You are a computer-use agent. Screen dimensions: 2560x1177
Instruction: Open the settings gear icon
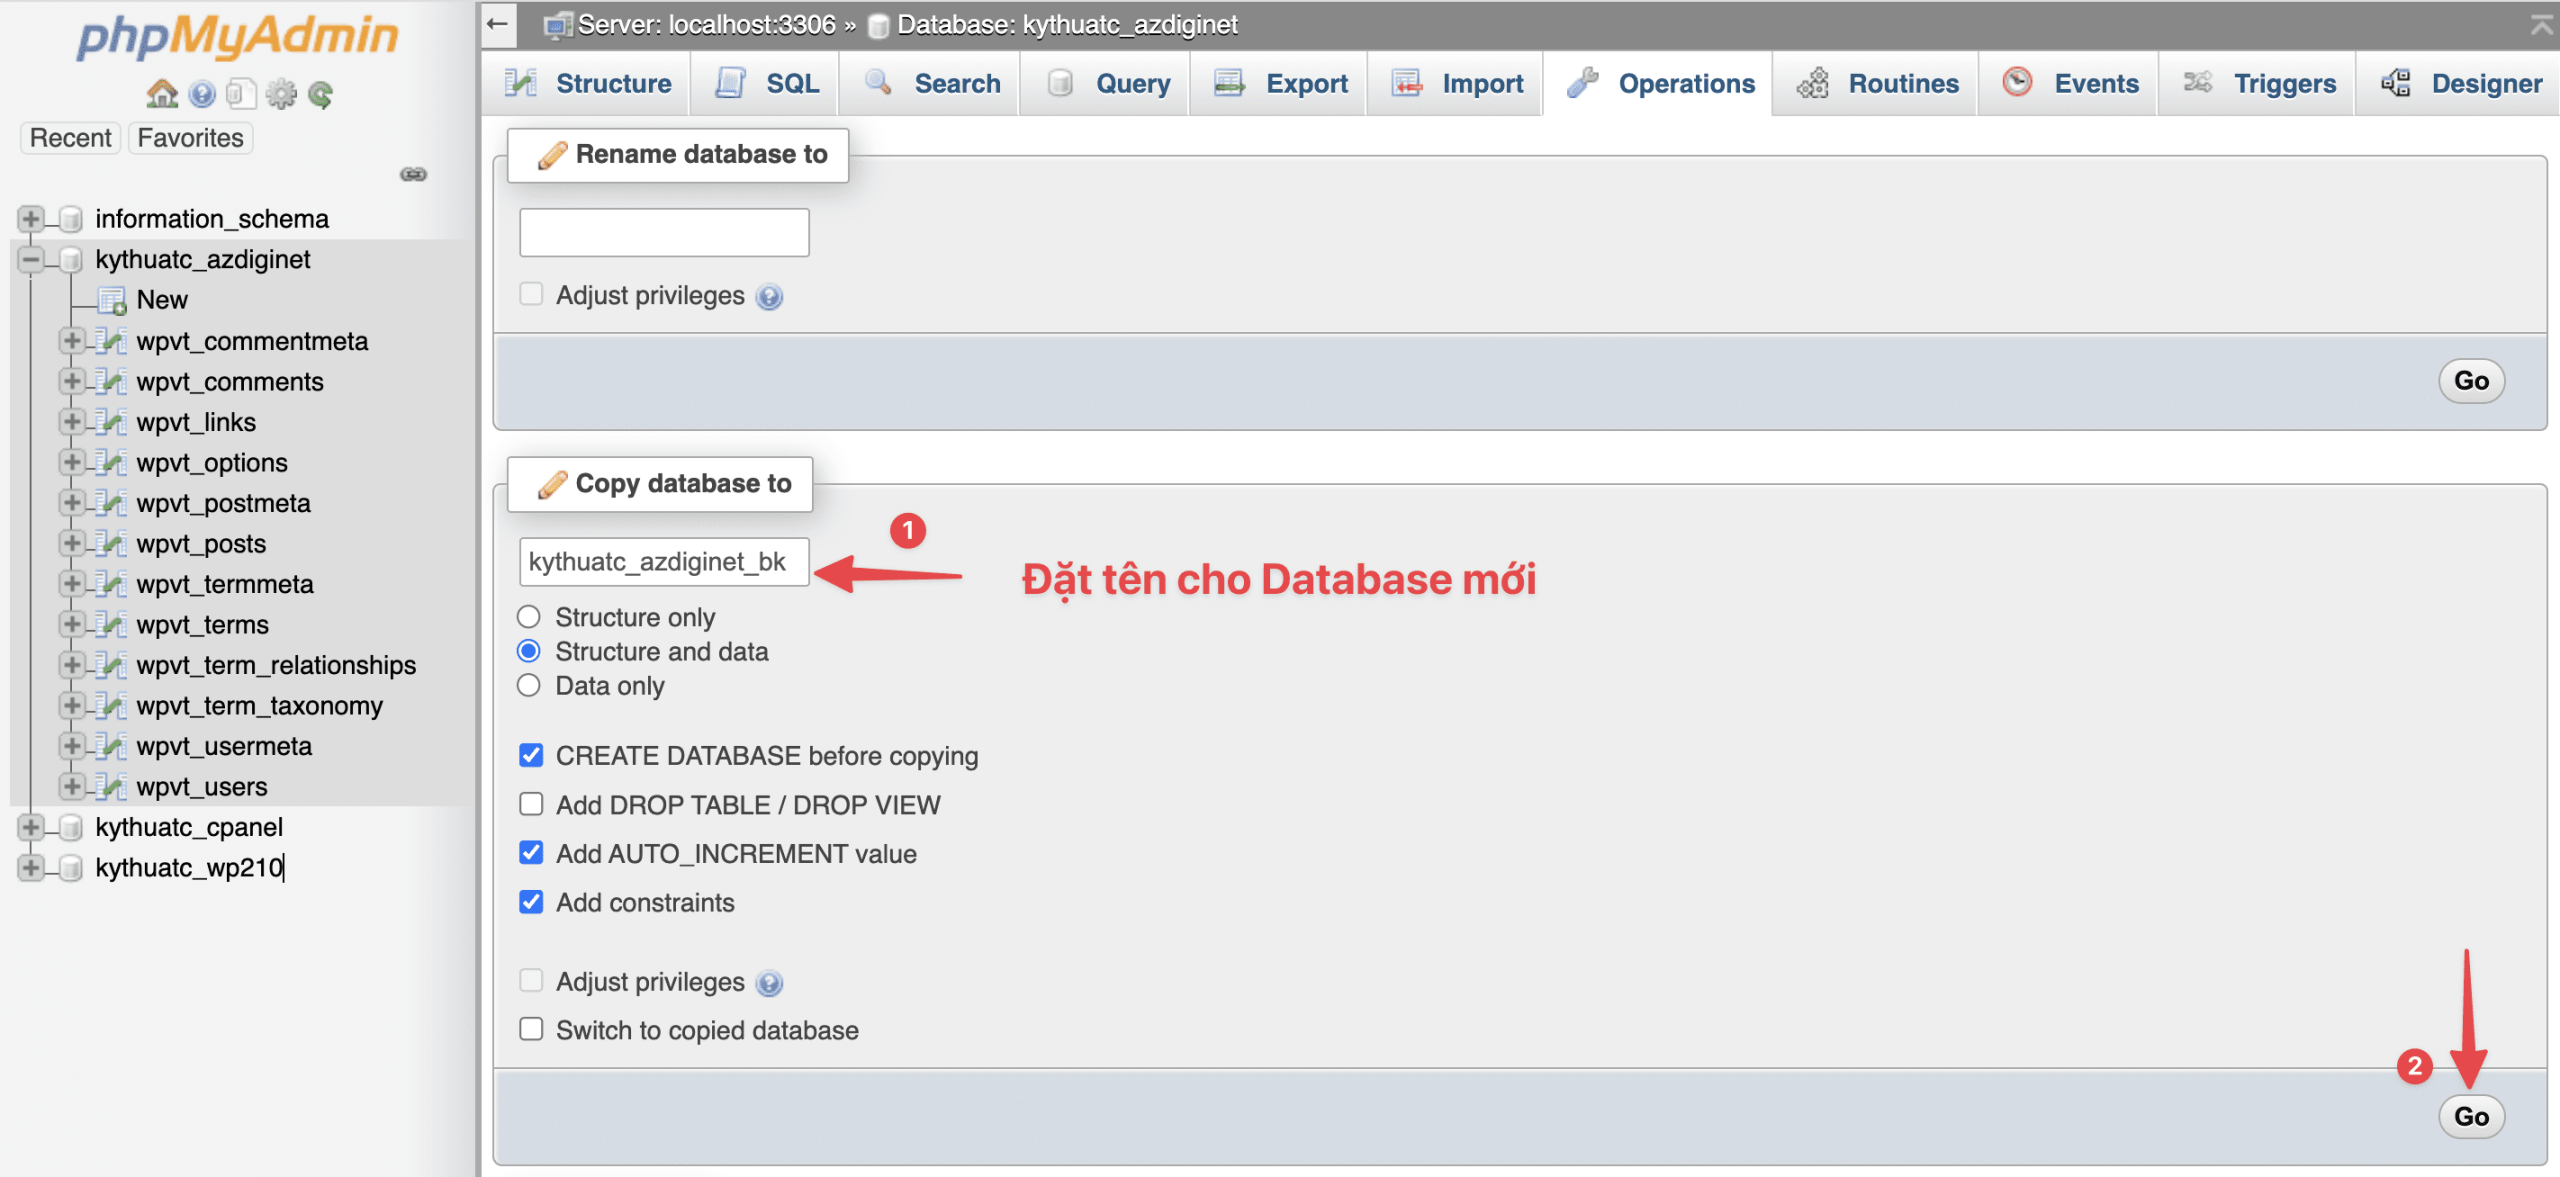coord(281,93)
